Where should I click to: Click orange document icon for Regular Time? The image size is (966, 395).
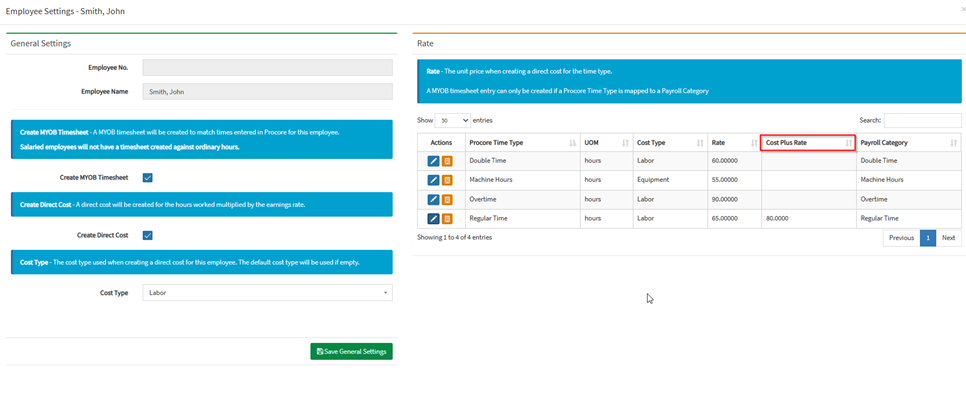pos(447,218)
